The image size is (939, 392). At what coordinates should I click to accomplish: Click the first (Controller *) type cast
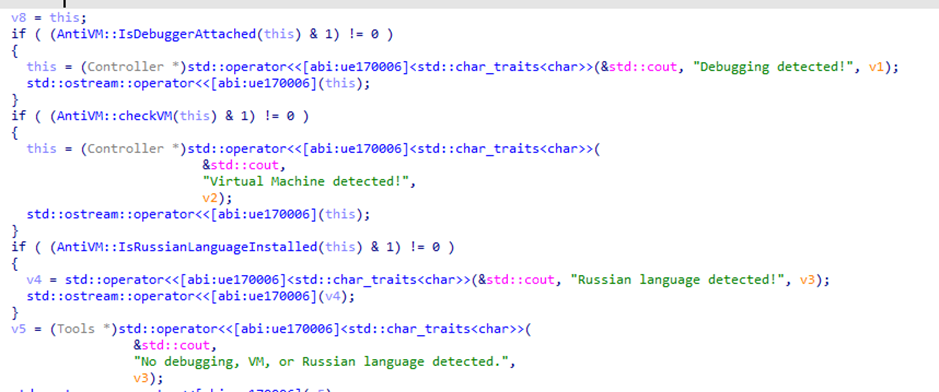(134, 67)
